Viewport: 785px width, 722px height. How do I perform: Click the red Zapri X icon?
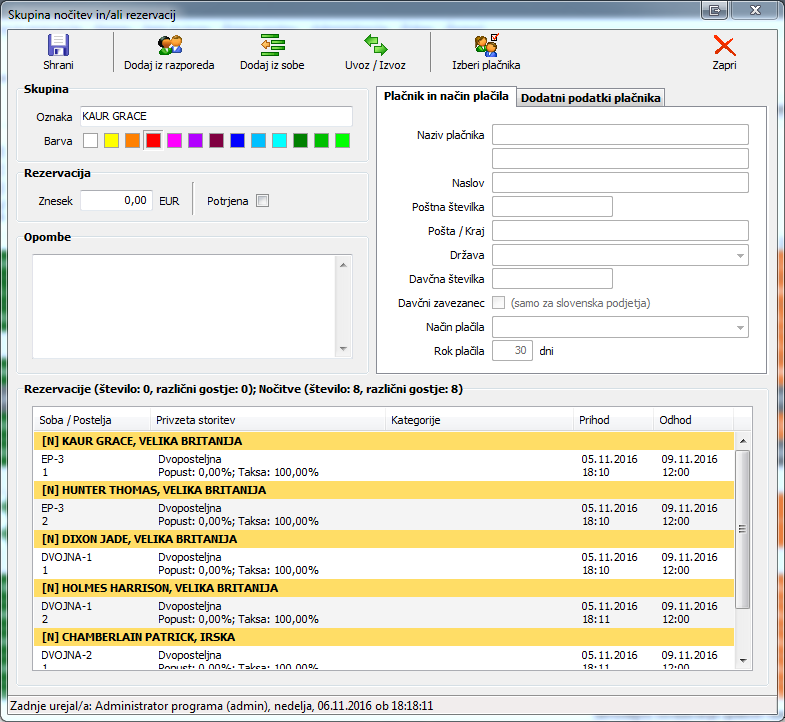click(724, 45)
